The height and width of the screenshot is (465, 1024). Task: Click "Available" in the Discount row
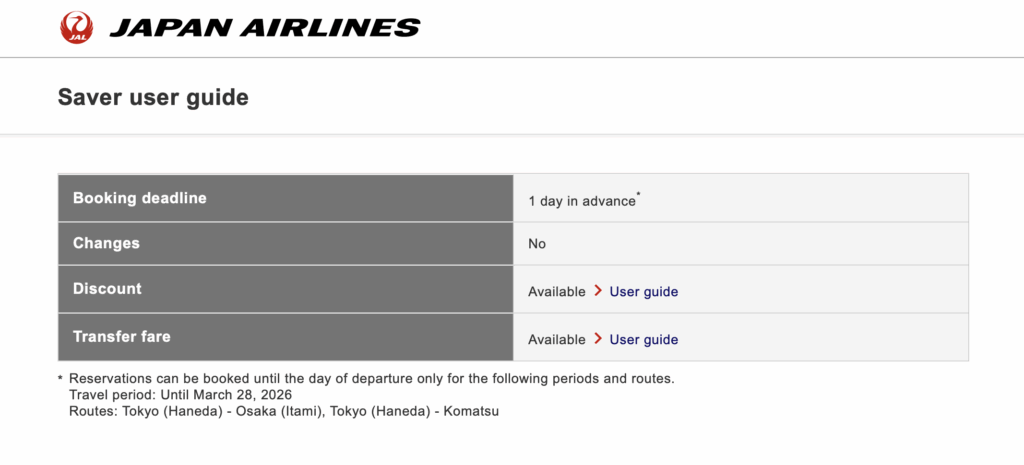[556, 292]
